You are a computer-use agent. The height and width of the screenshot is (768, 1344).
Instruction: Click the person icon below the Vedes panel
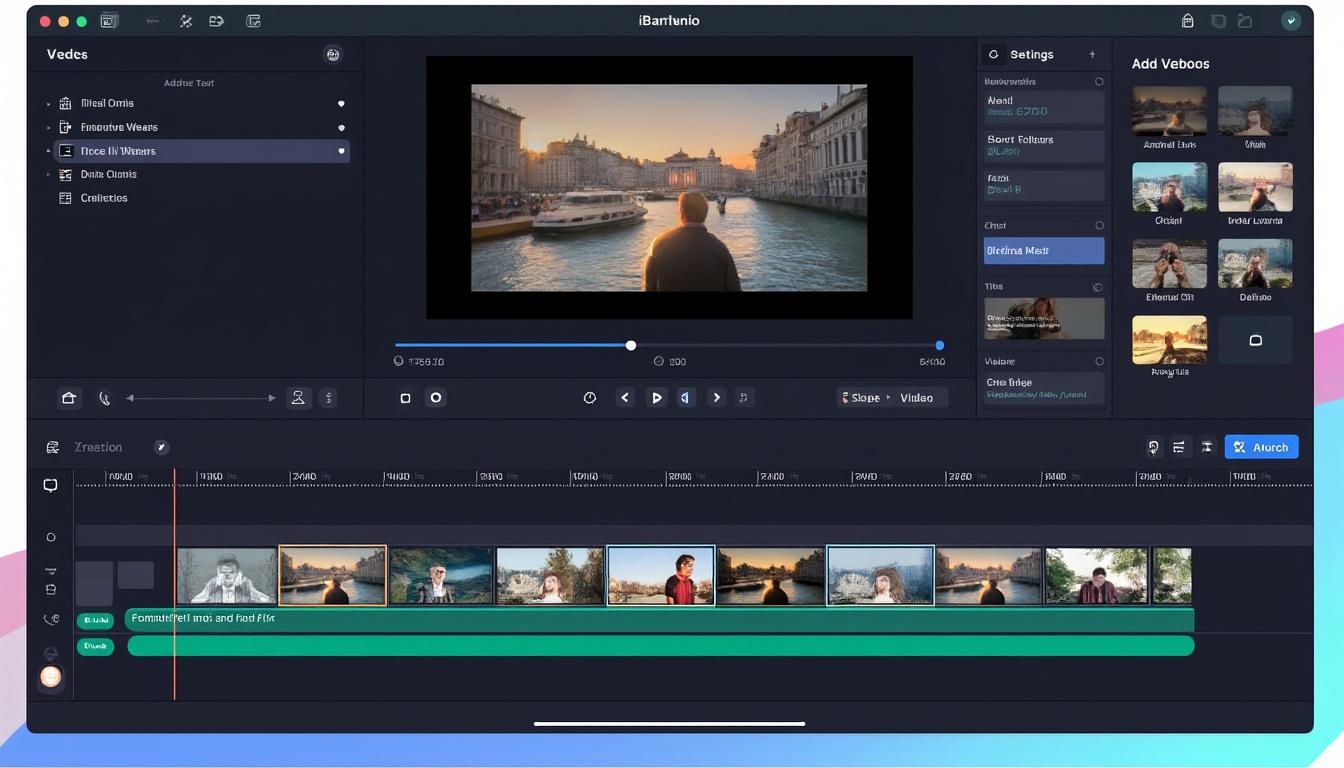298,398
